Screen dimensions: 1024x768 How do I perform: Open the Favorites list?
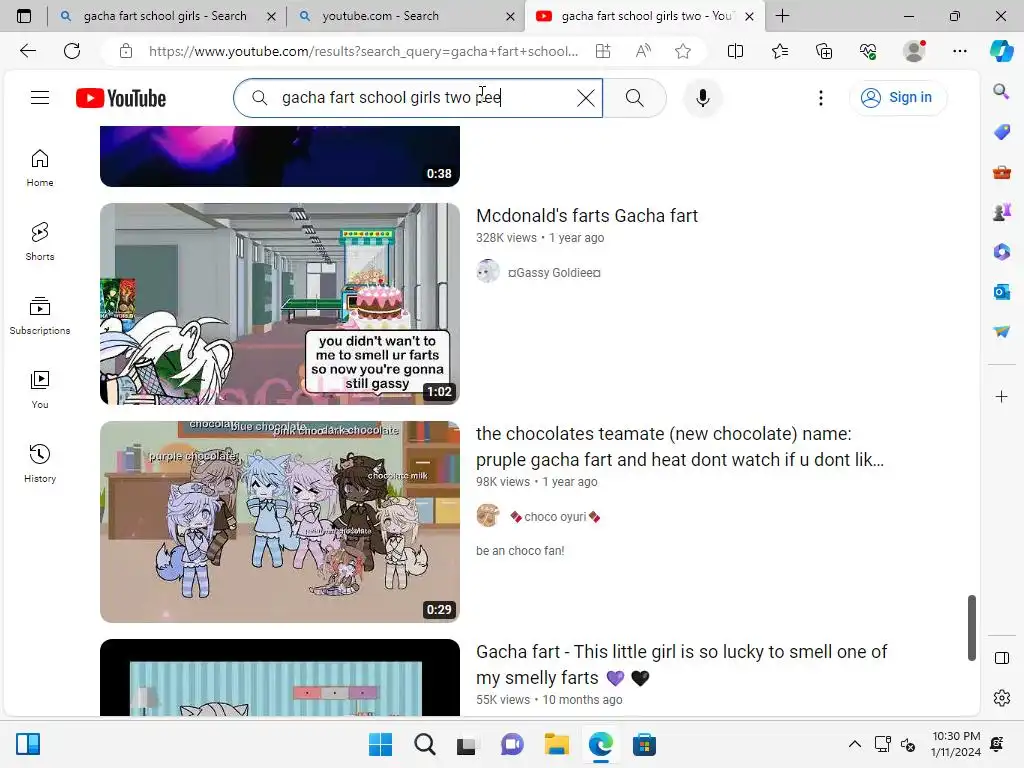pyautogui.click(x=780, y=51)
